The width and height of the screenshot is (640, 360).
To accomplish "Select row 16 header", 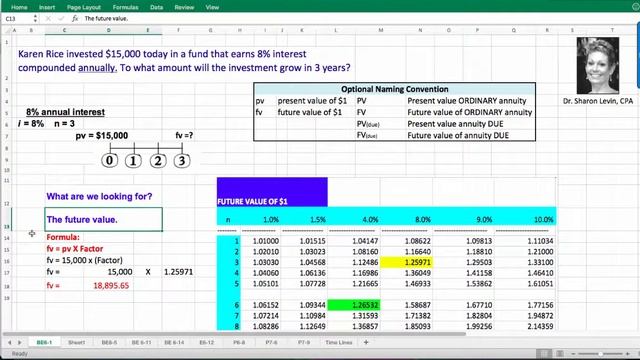I will tap(7, 261).
